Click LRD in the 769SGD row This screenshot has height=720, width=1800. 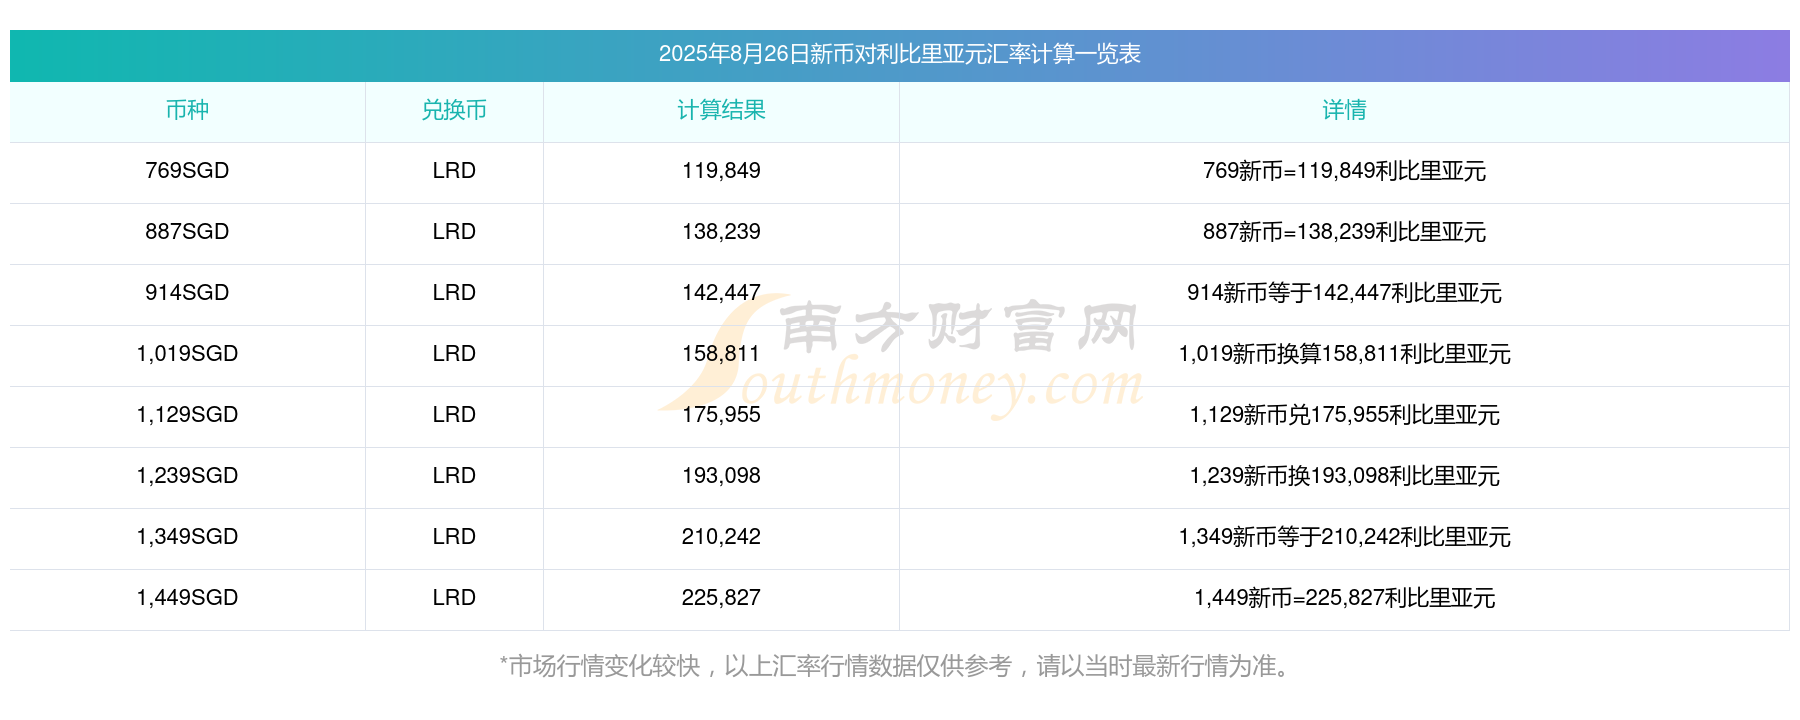coord(454,171)
